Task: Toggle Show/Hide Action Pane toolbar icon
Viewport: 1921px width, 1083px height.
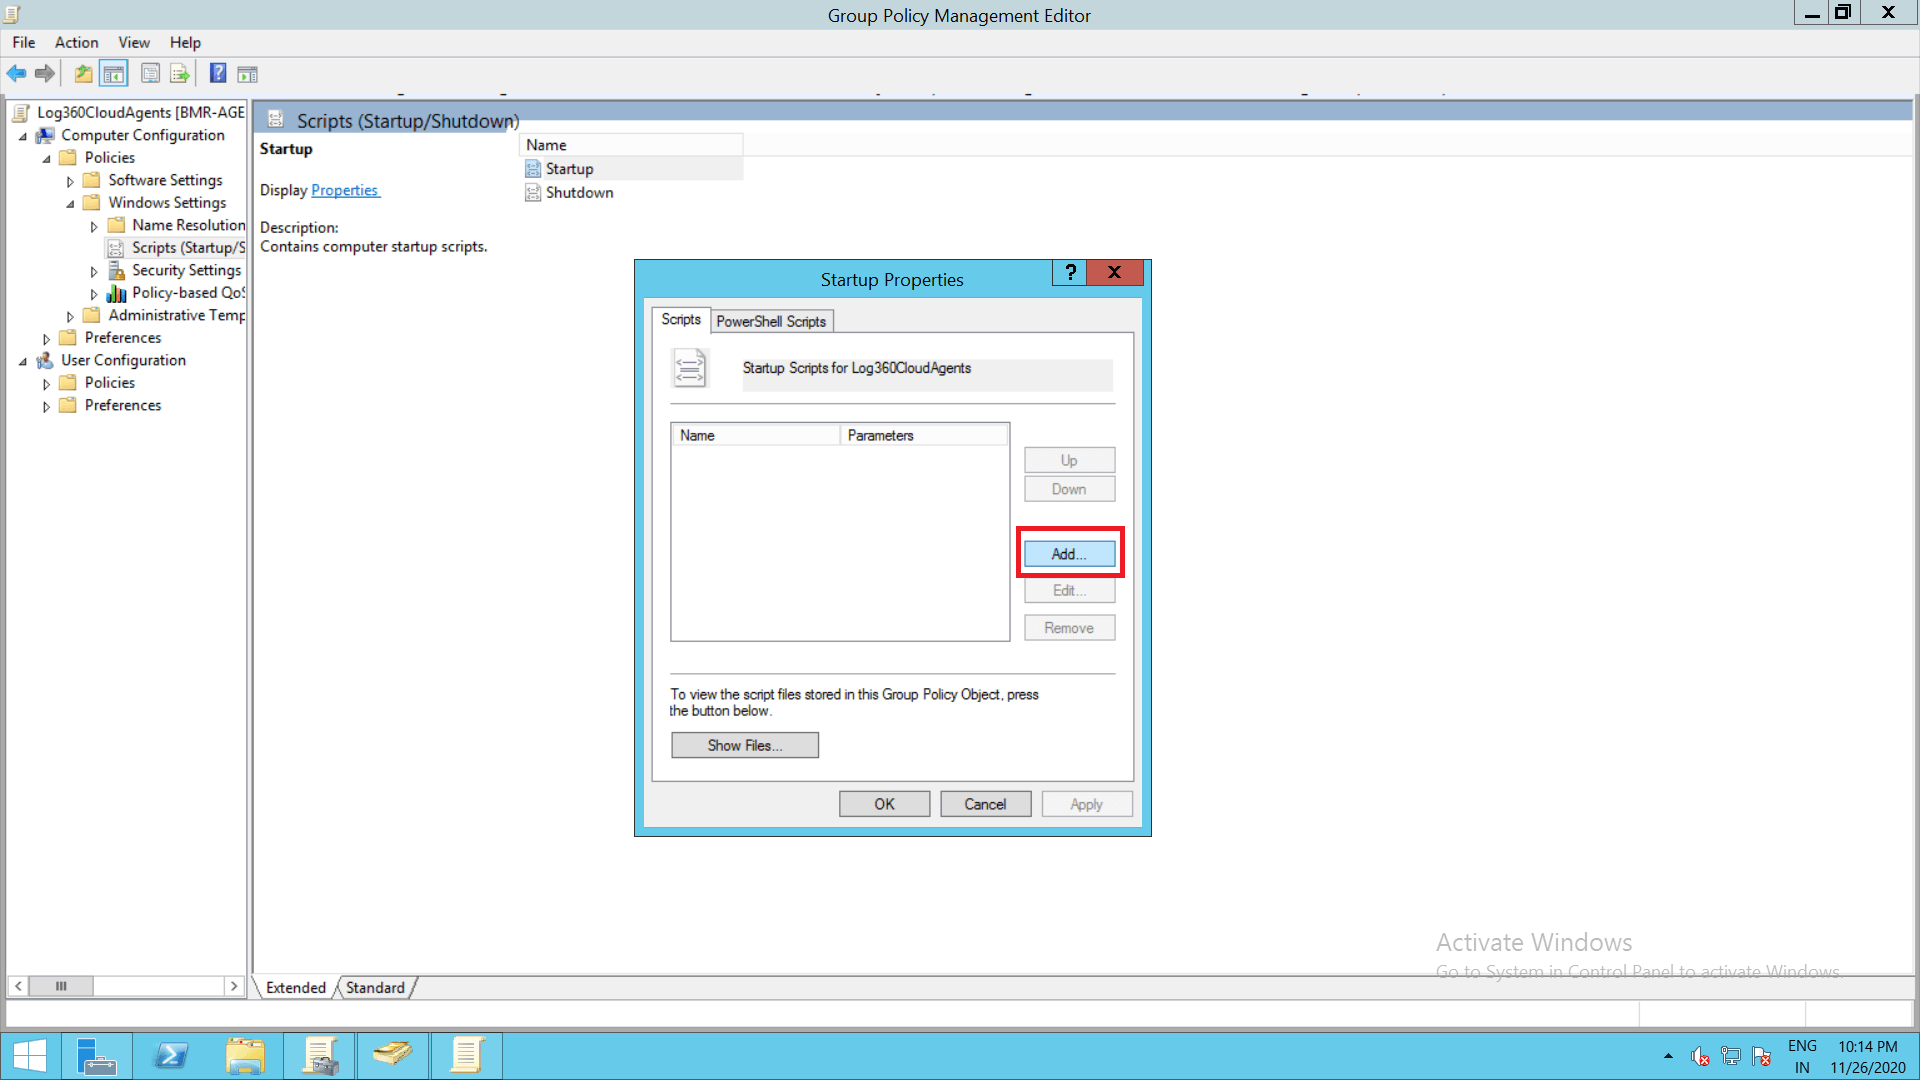Action: (x=247, y=74)
